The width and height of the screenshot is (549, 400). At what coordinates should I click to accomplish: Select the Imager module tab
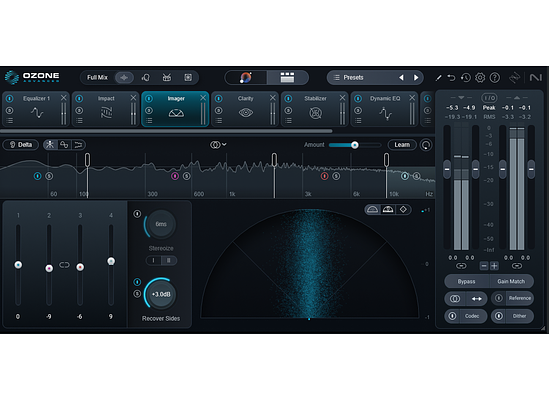pyautogui.click(x=176, y=109)
